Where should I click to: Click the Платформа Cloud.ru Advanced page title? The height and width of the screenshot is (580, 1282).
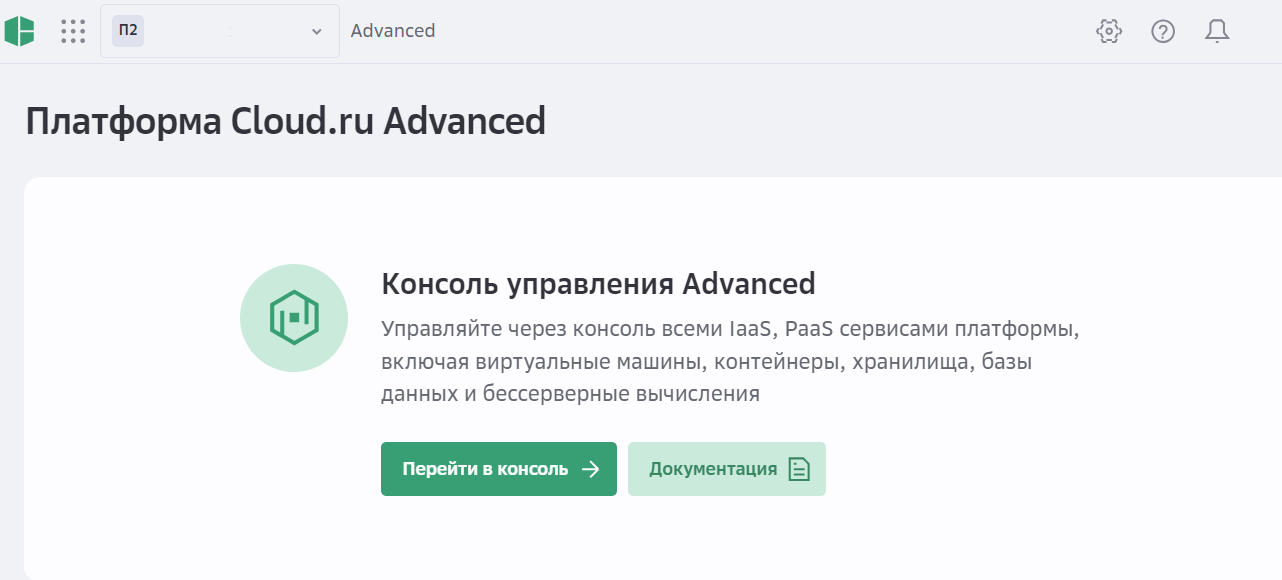click(x=286, y=121)
